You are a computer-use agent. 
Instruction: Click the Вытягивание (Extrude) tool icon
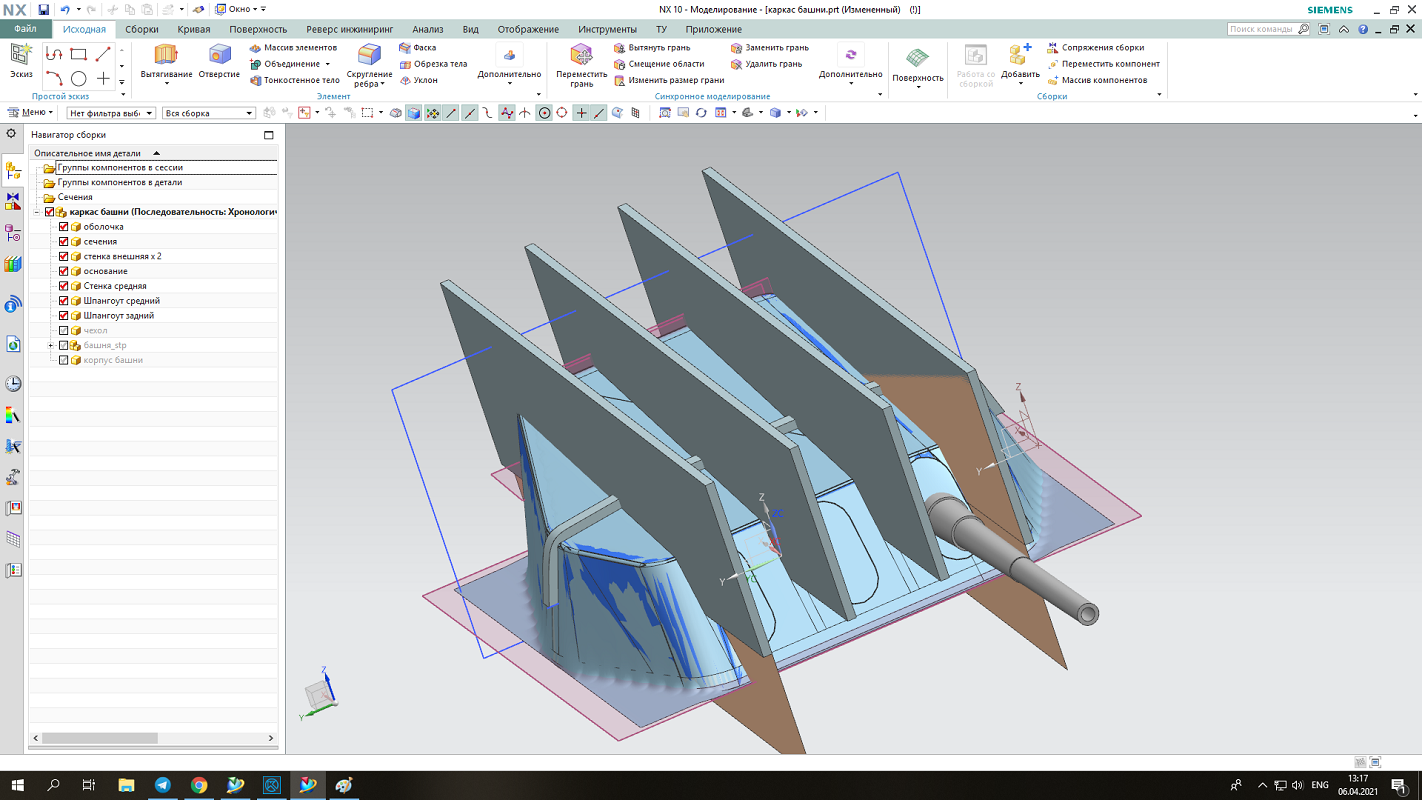tap(166, 55)
